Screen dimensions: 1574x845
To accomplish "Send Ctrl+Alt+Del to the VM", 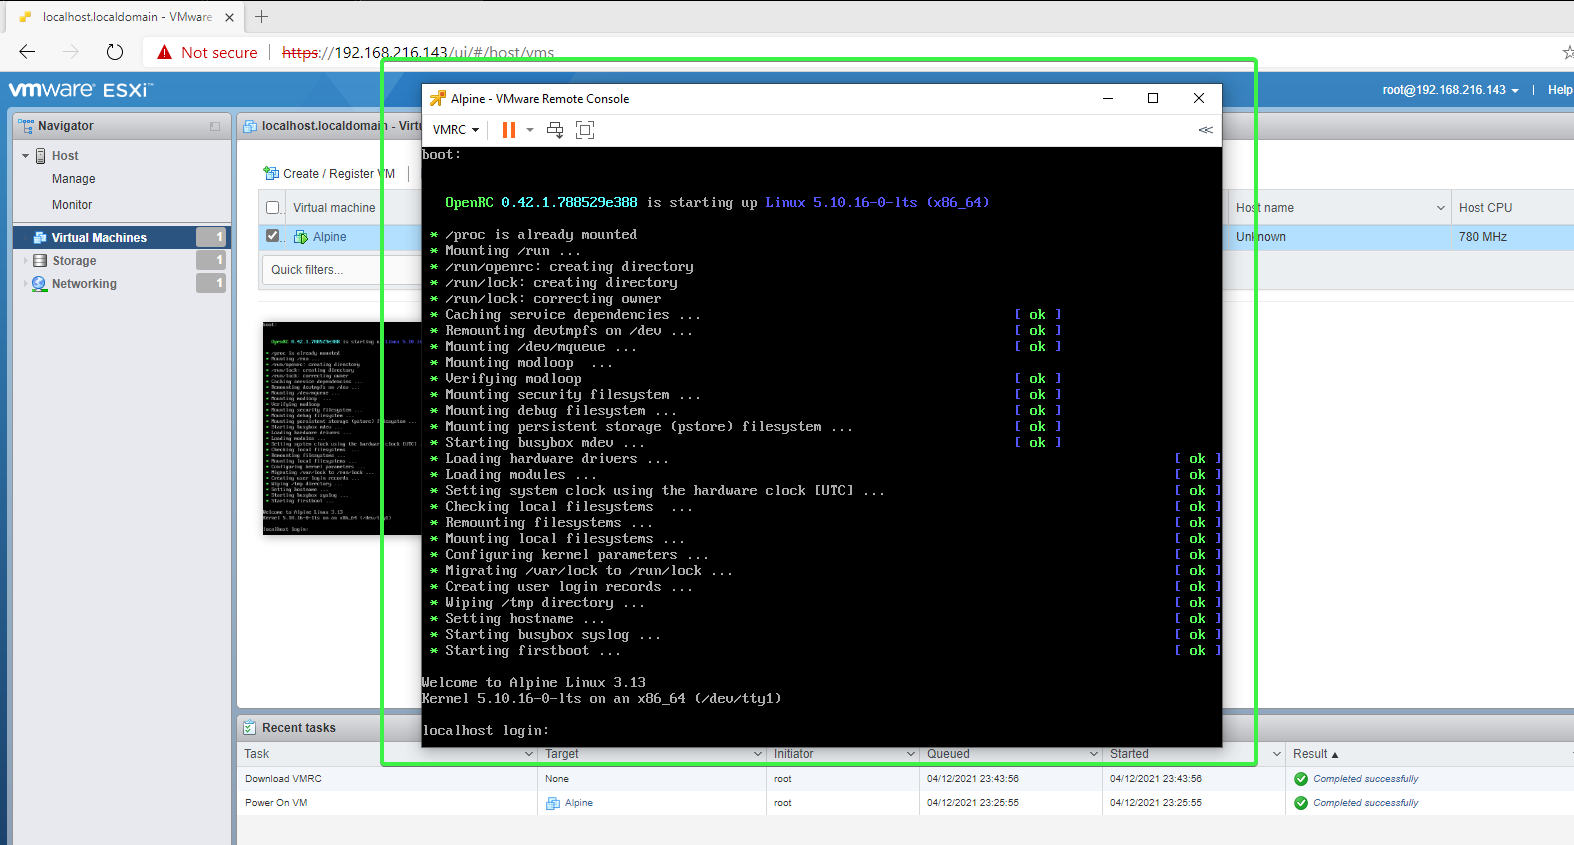I will pos(555,130).
